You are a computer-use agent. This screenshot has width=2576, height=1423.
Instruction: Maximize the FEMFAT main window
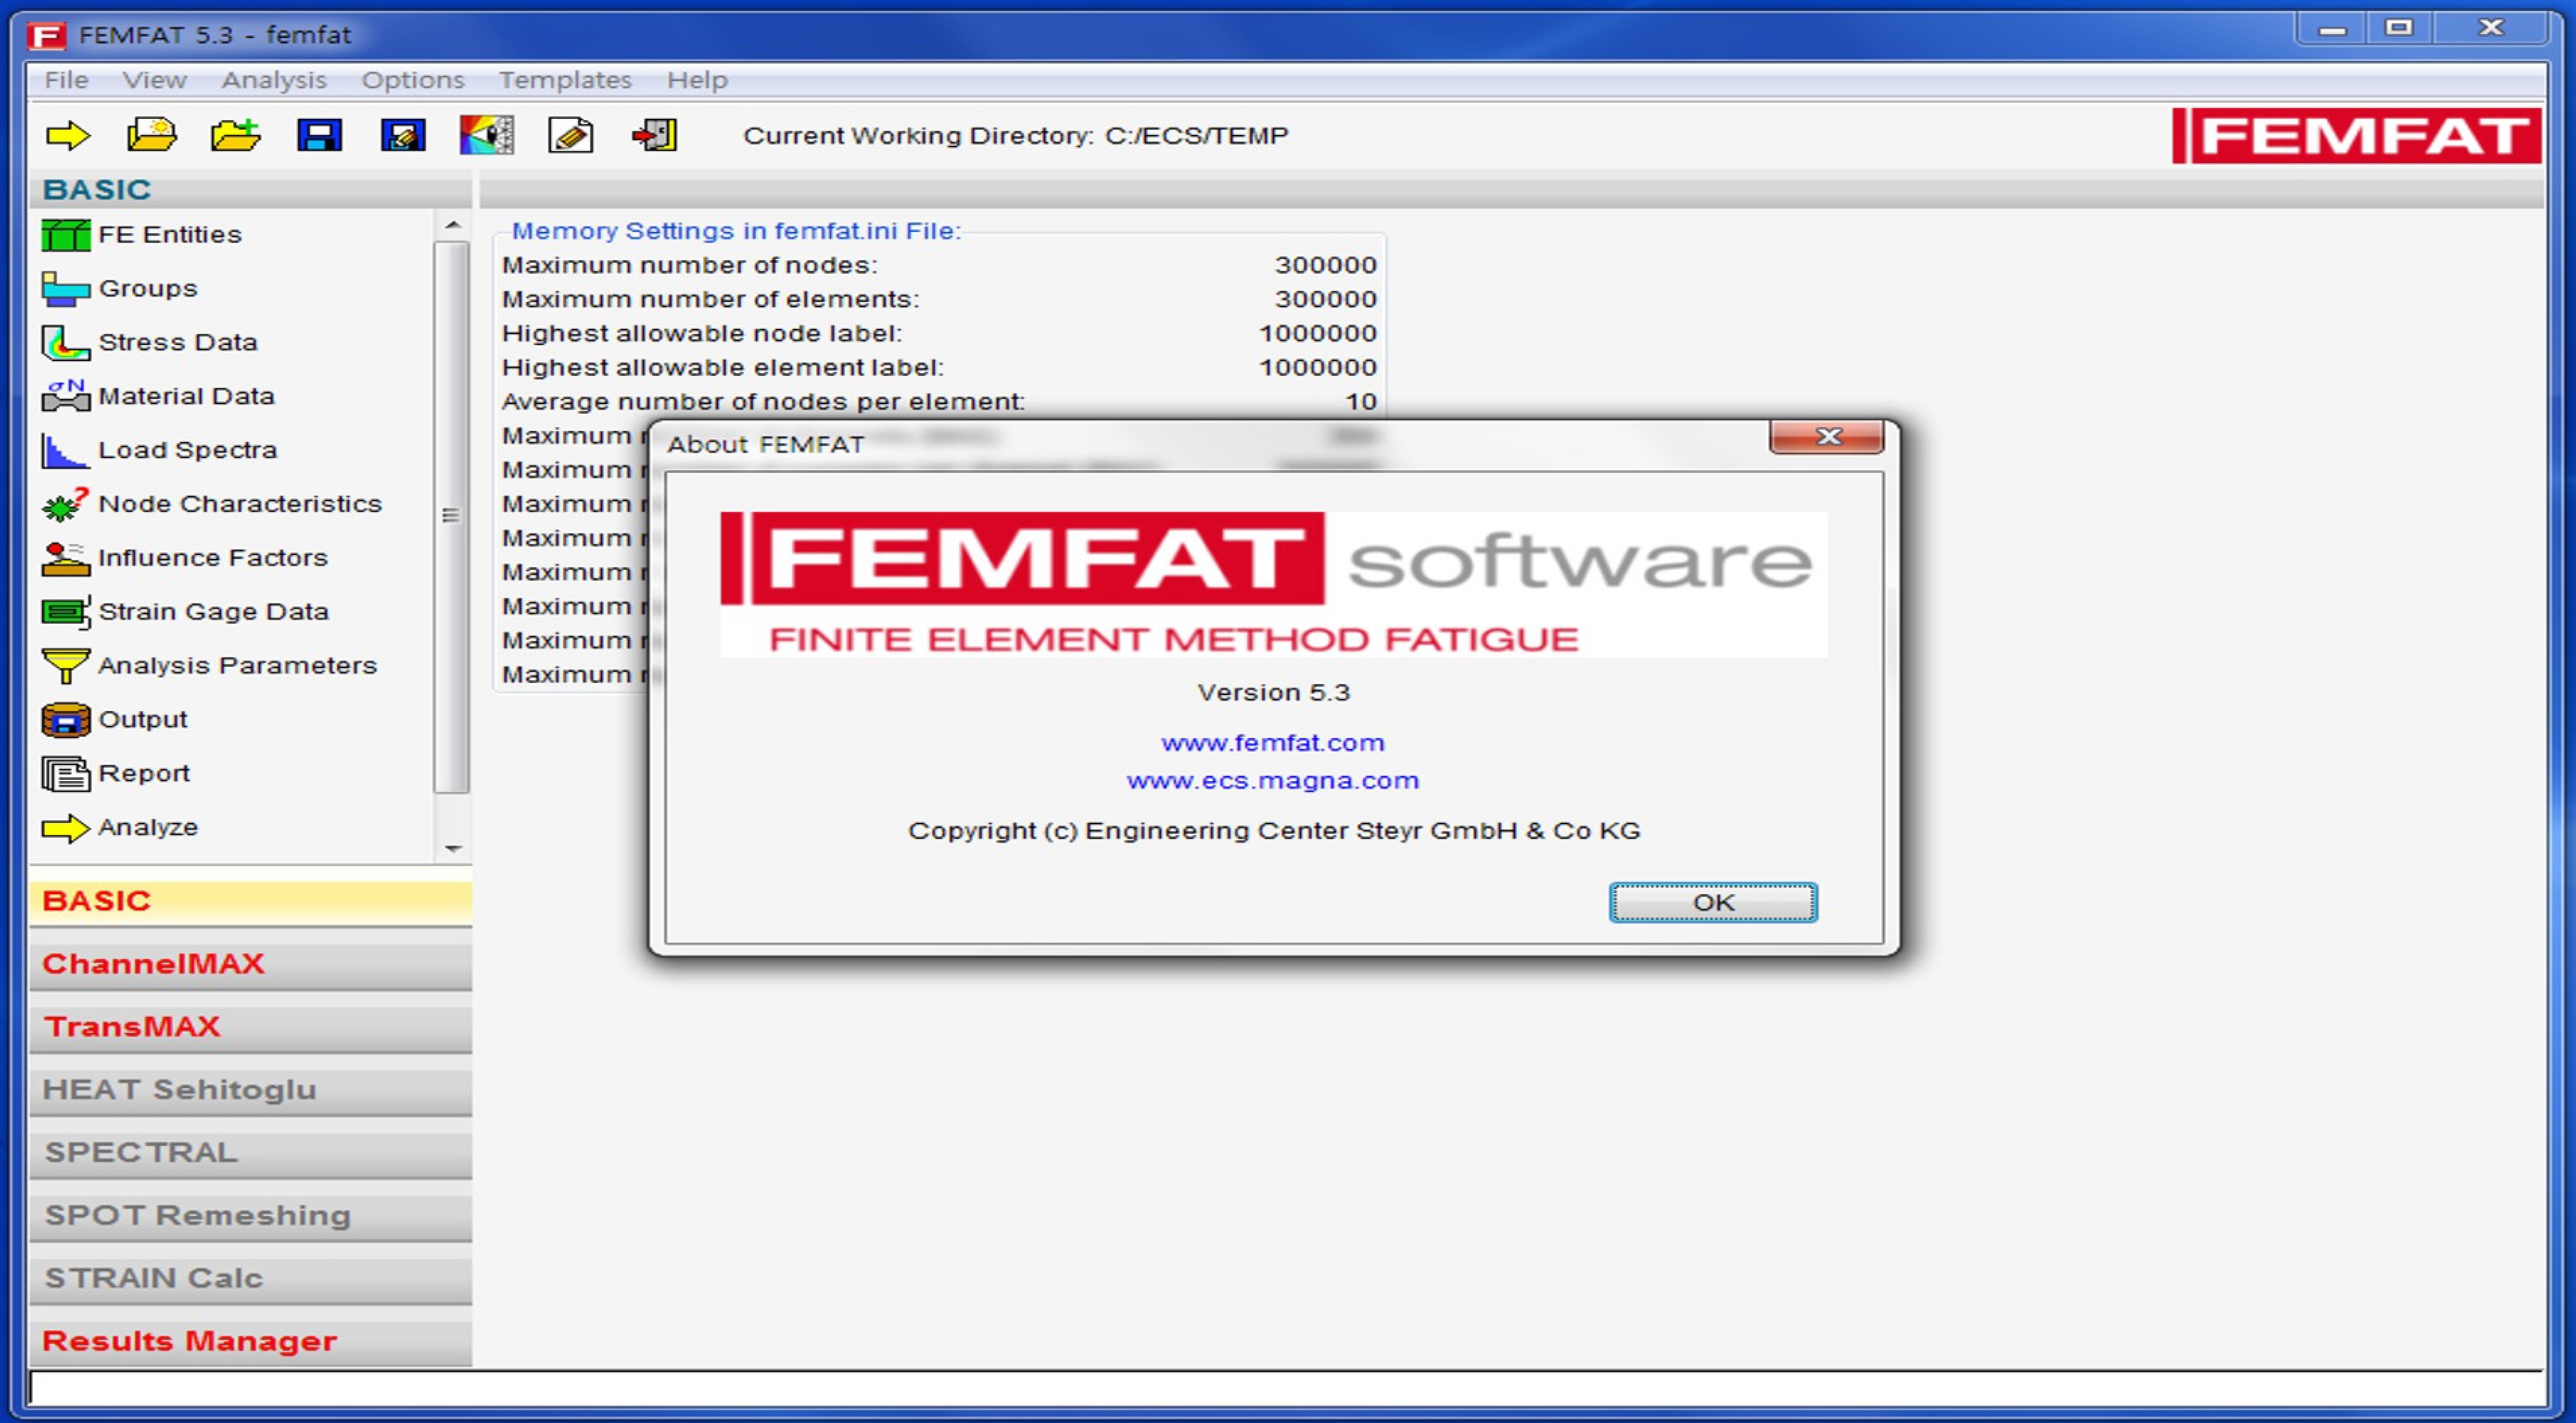click(x=2400, y=29)
